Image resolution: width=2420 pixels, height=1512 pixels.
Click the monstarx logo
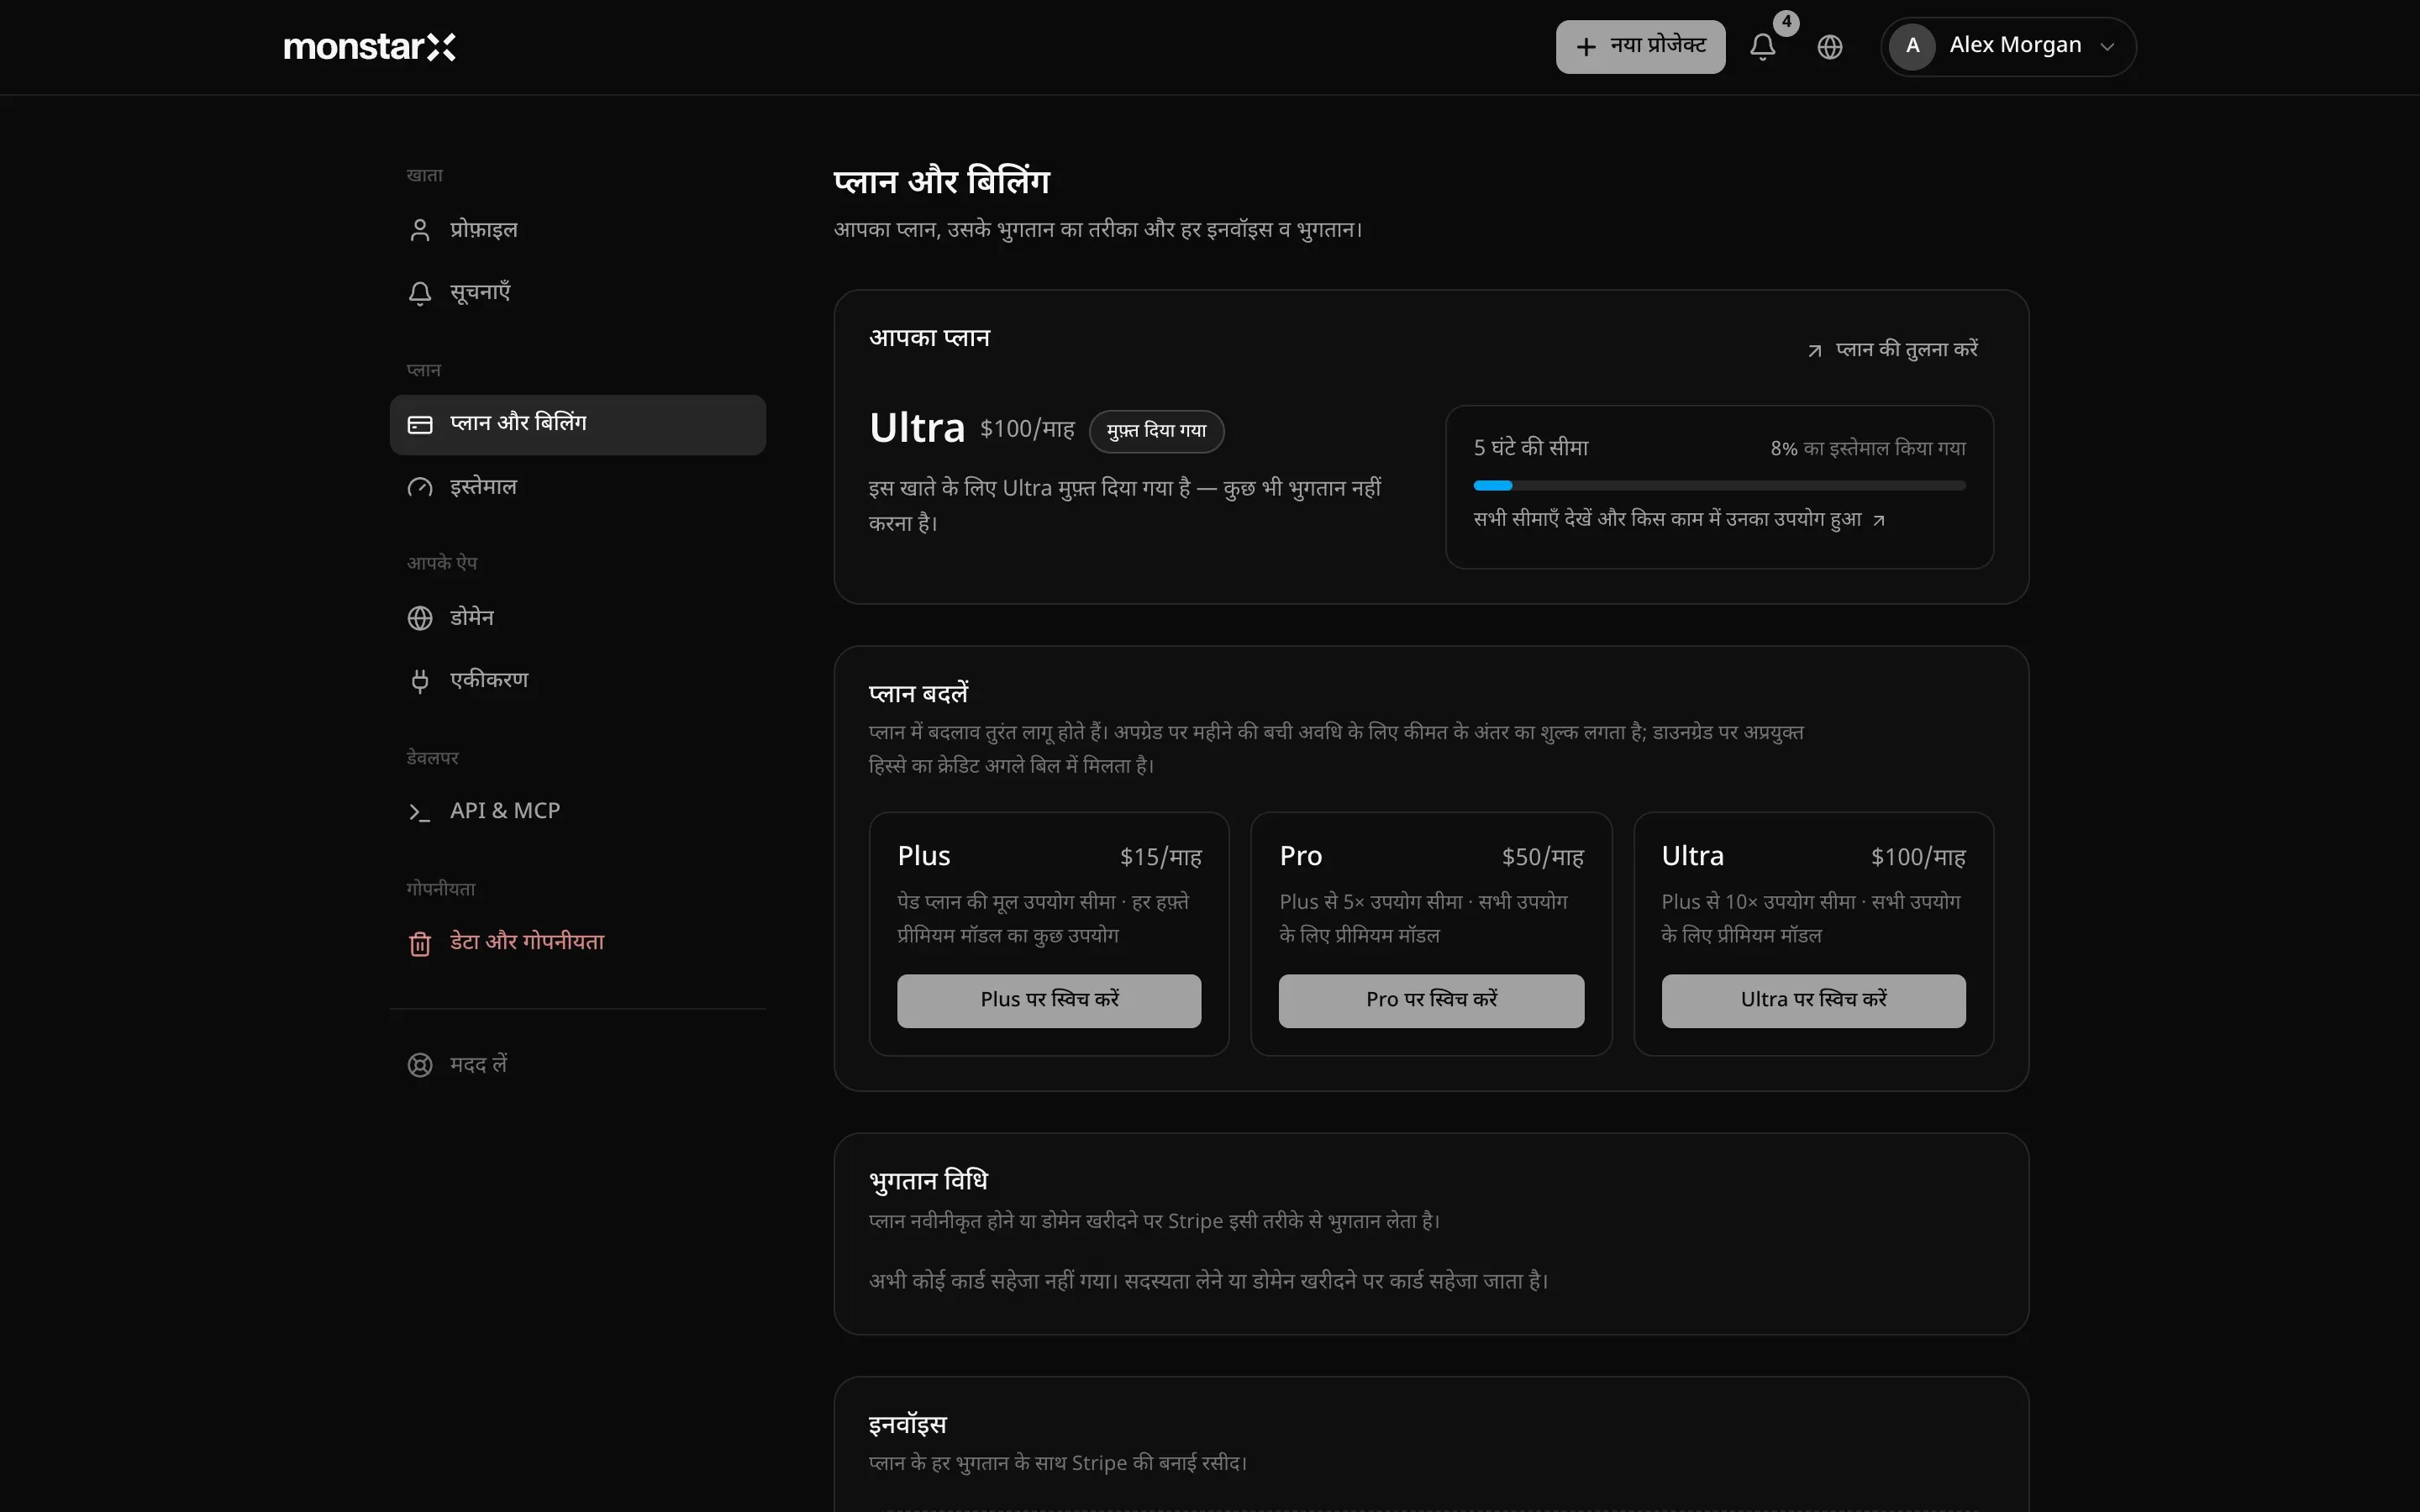pos(369,47)
